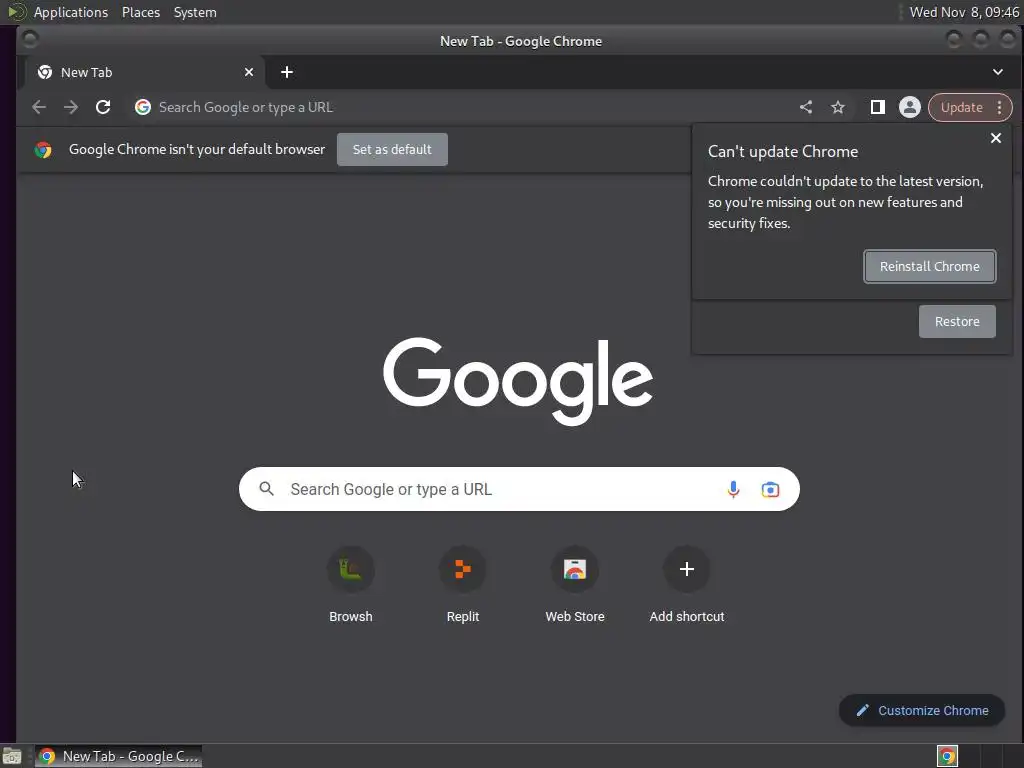Select the New Tab tab
Image resolution: width=1024 pixels, height=768 pixels.
(x=145, y=72)
